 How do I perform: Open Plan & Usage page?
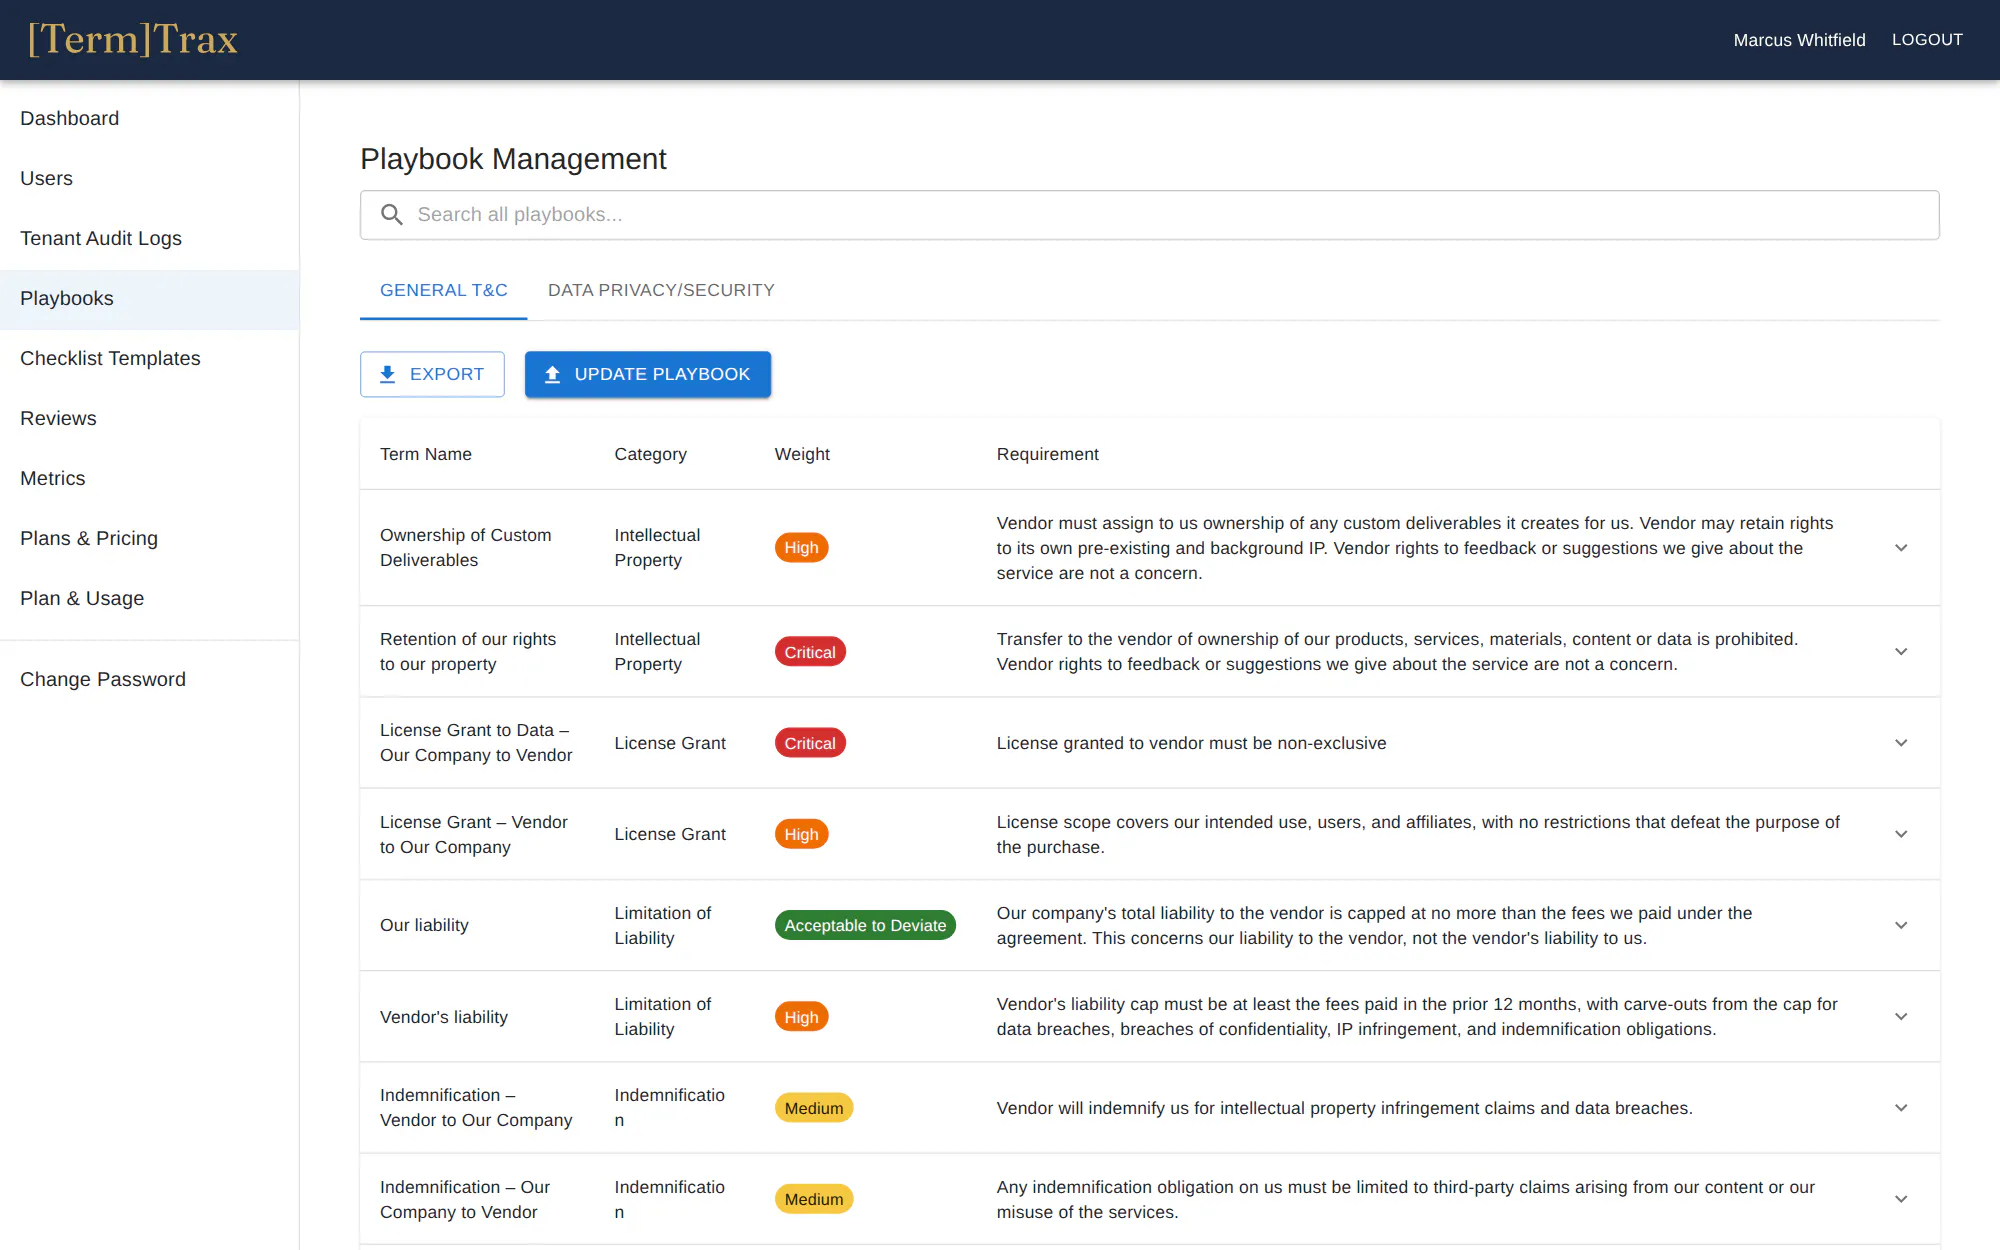(x=150, y=598)
